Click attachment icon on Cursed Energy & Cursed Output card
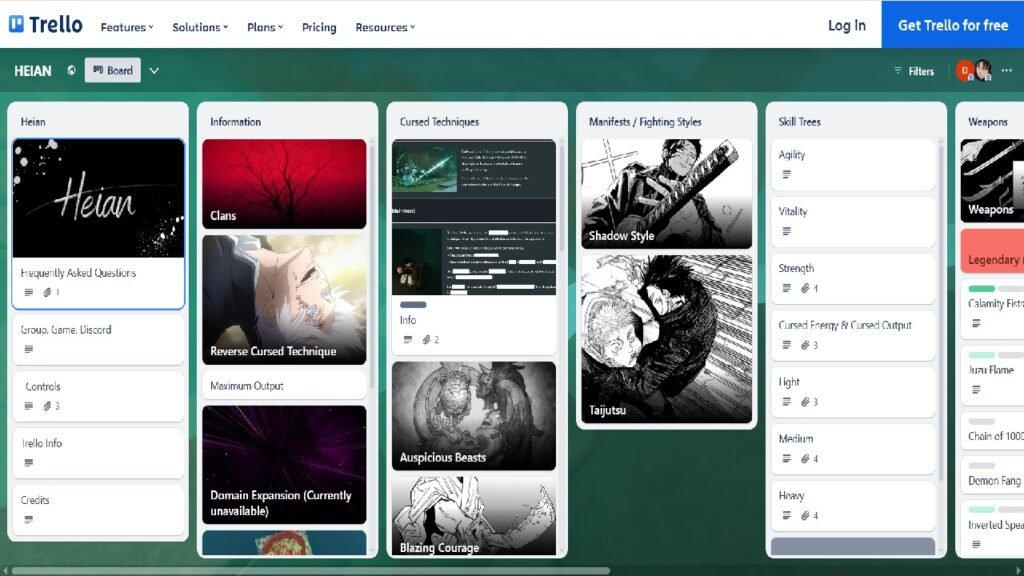The height and width of the screenshot is (576, 1024). [805, 345]
